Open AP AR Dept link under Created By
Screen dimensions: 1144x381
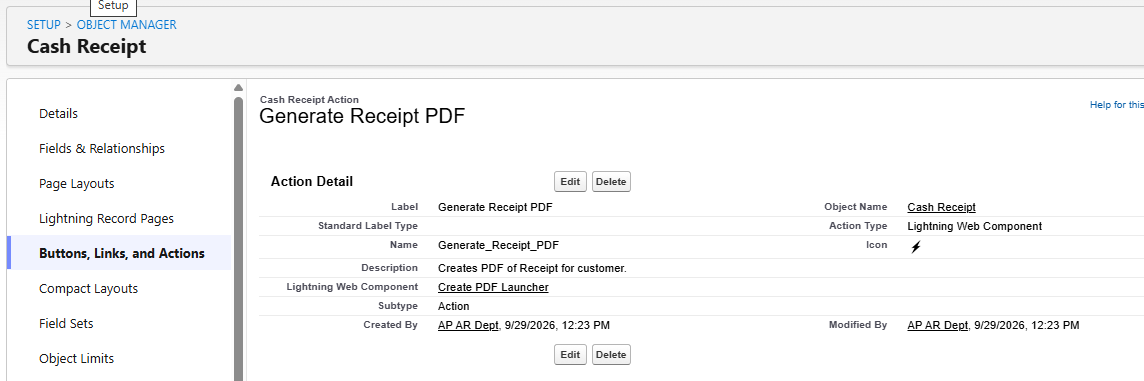[x=468, y=326]
